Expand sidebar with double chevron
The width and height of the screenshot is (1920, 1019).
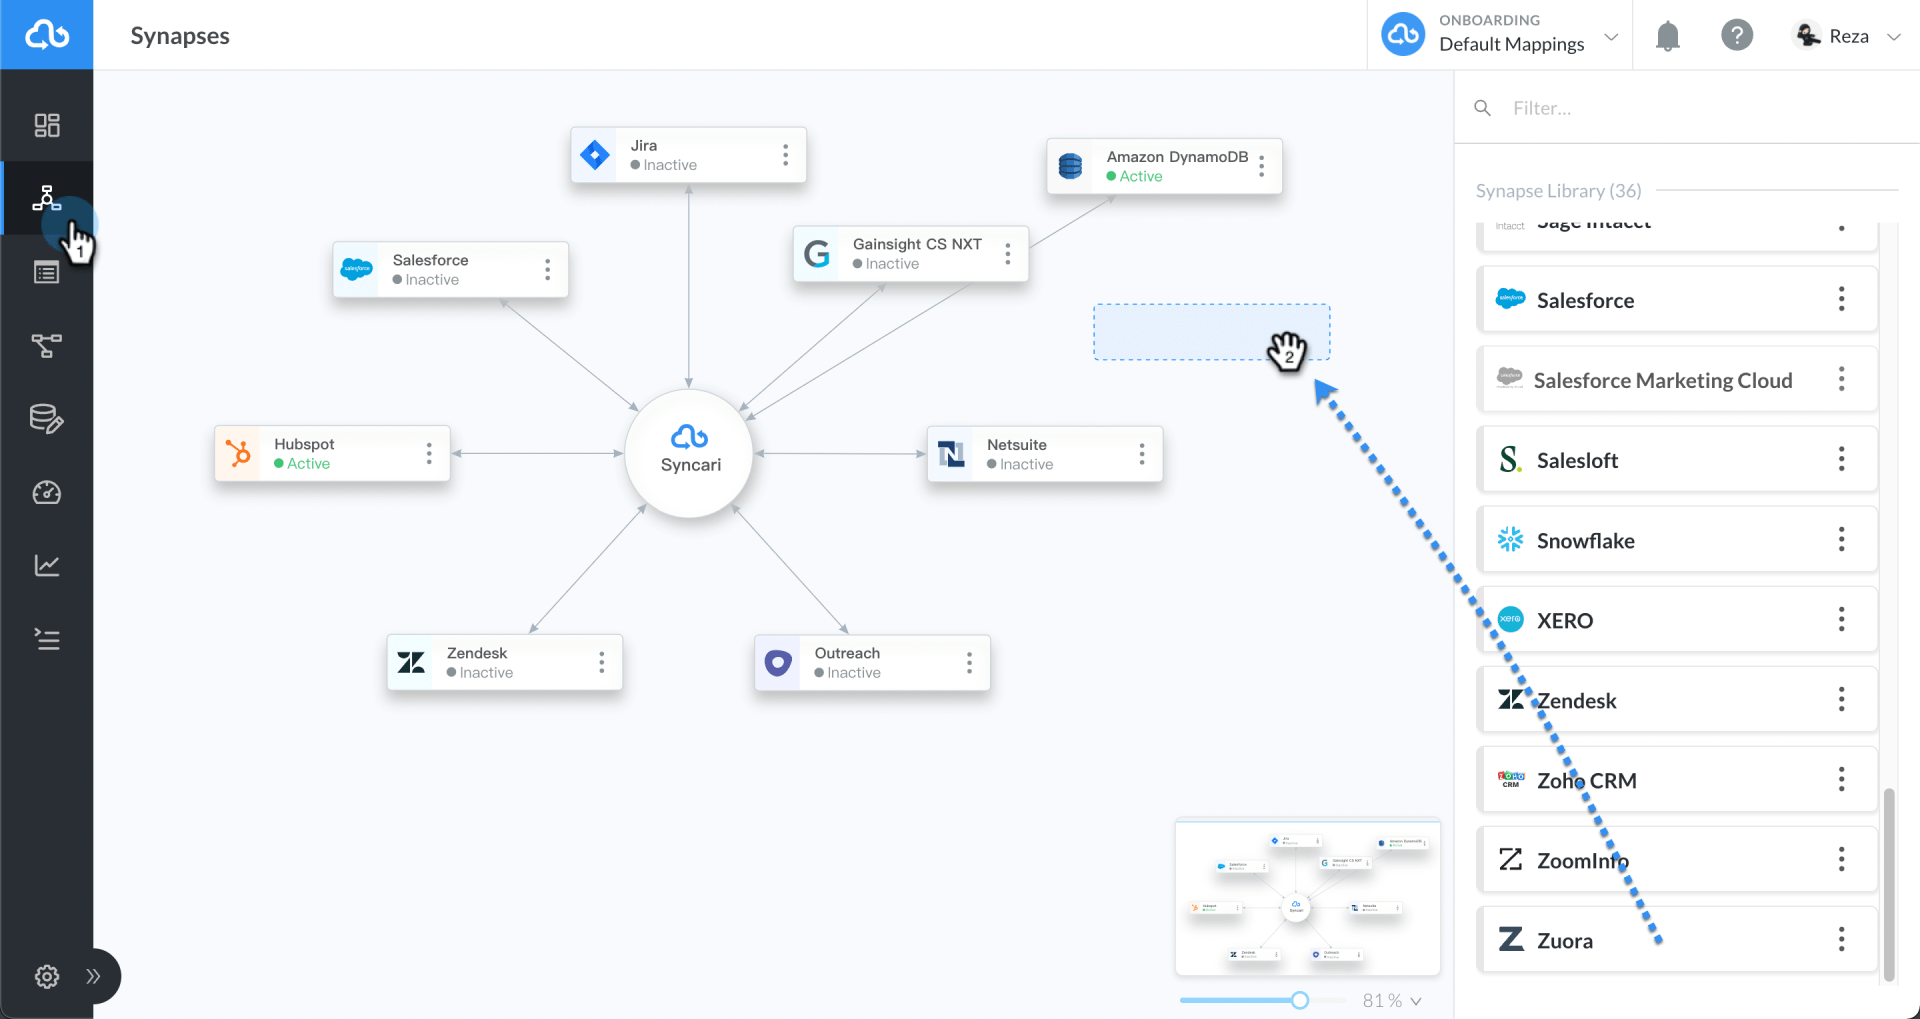[x=93, y=976]
